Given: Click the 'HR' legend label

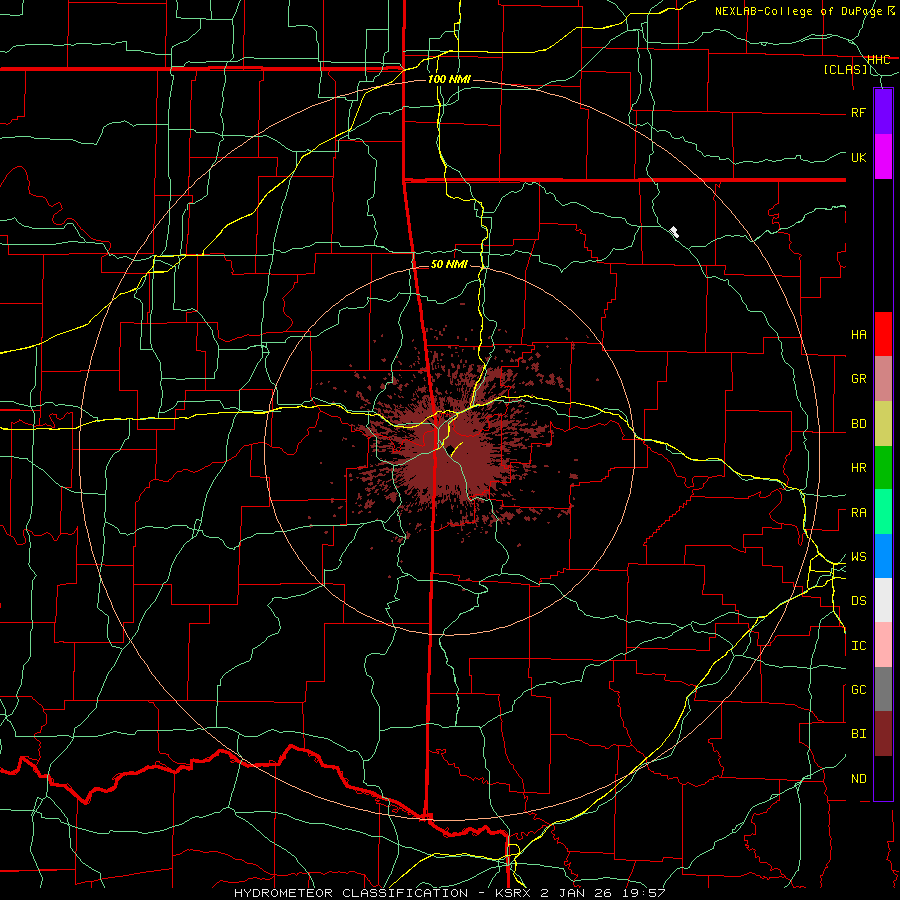Looking at the screenshot, I should [858, 468].
